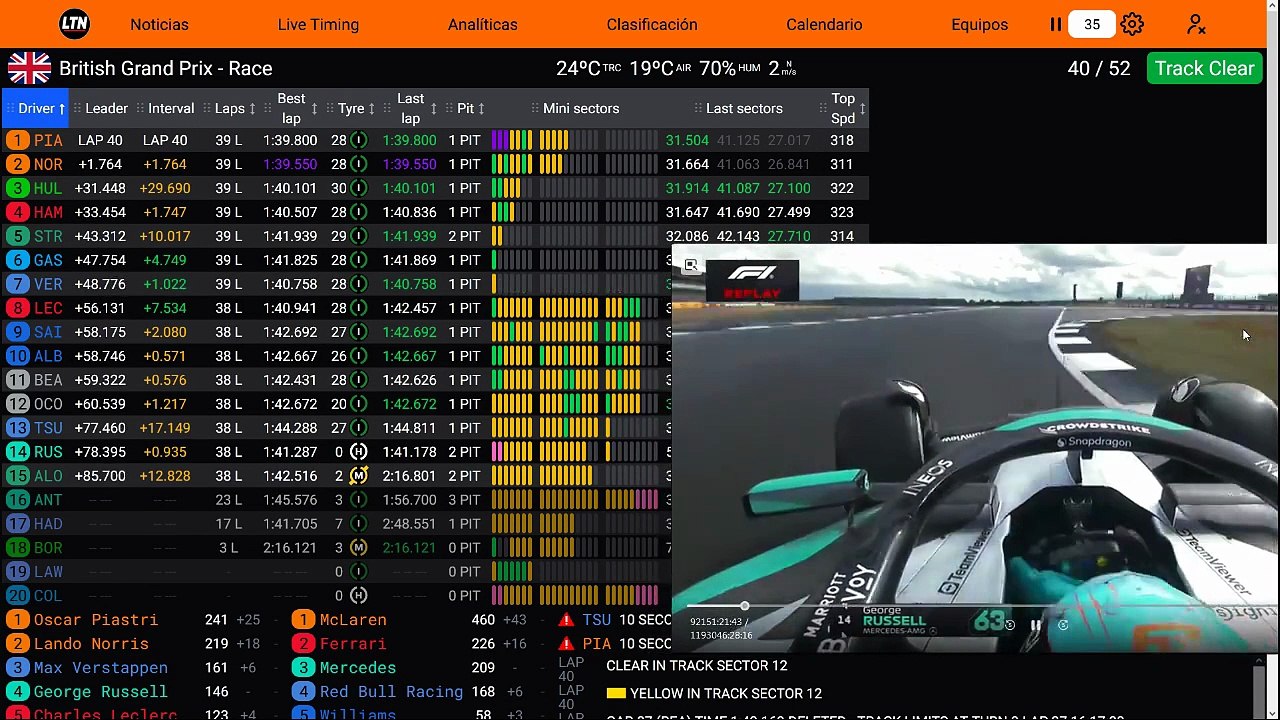Open the Analíticas menu

pyautogui.click(x=483, y=24)
